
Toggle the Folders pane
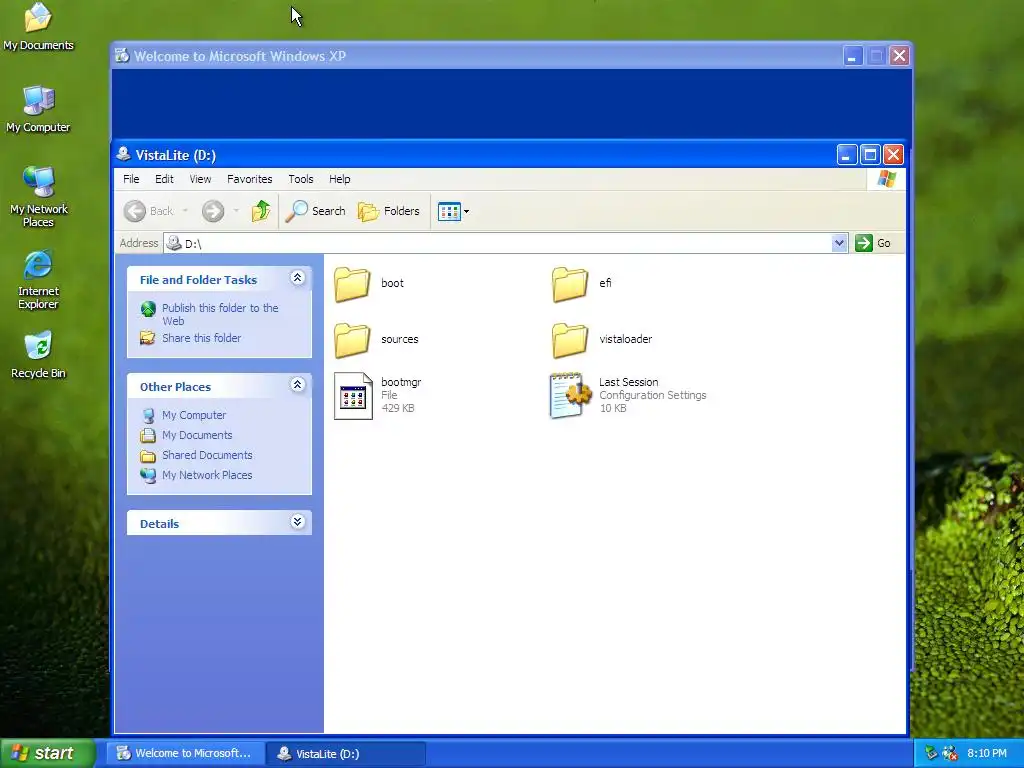pos(389,211)
